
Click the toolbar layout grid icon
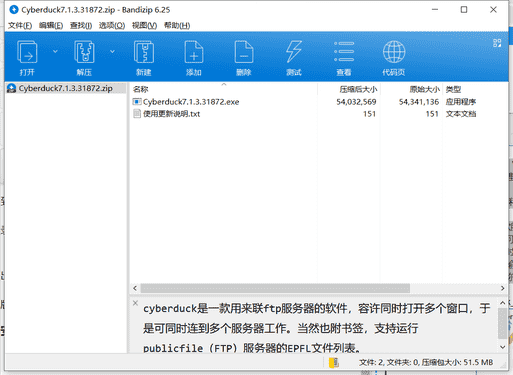tap(497, 43)
